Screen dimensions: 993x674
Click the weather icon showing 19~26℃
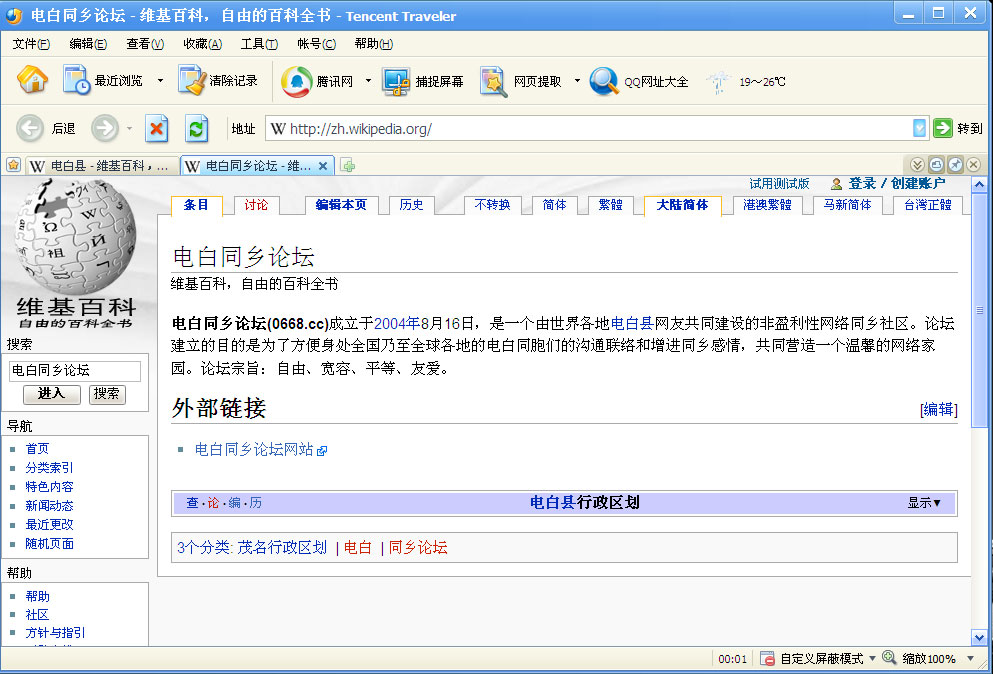click(717, 82)
